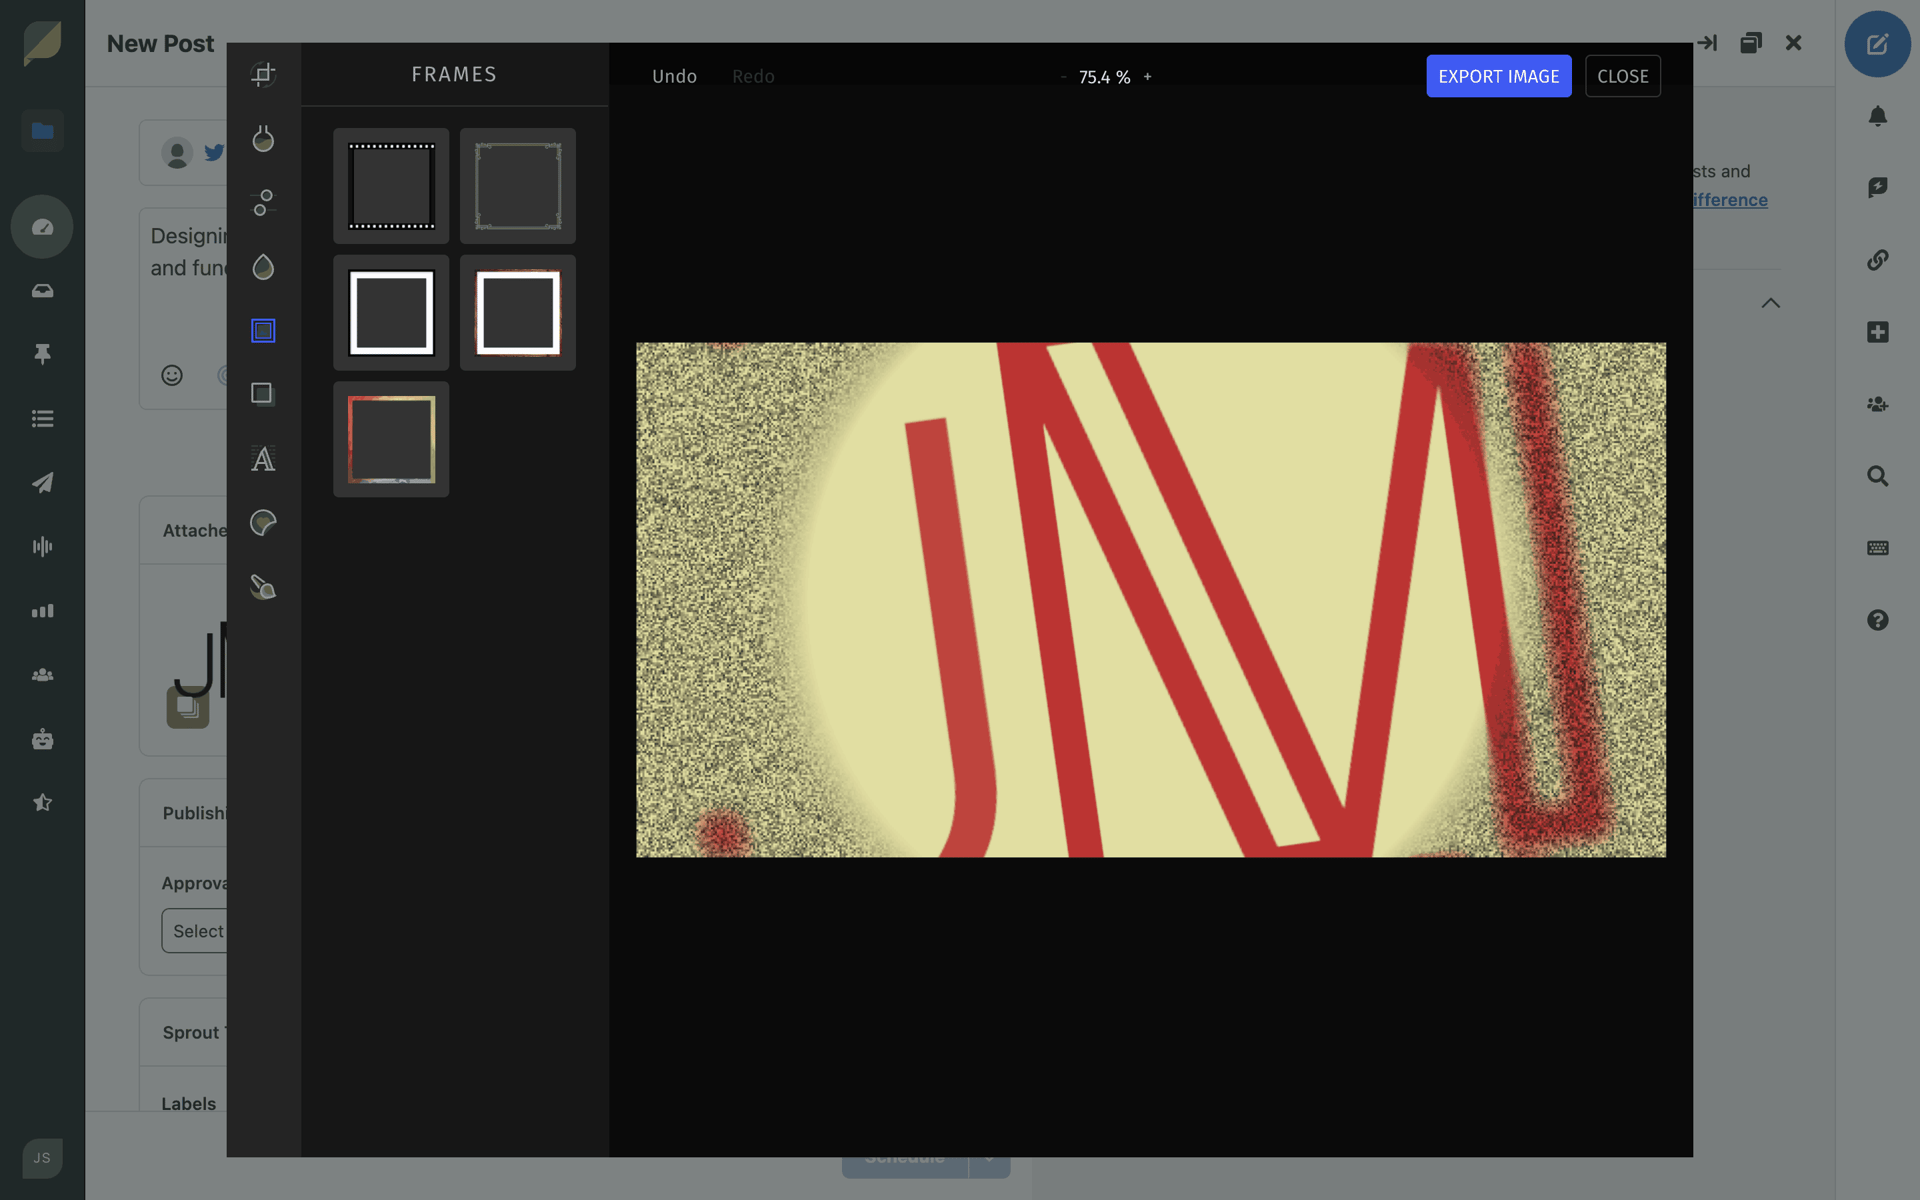Zoom out with the minus control
Screen dimensions: 1920x1200
(x=1063, y=76)
